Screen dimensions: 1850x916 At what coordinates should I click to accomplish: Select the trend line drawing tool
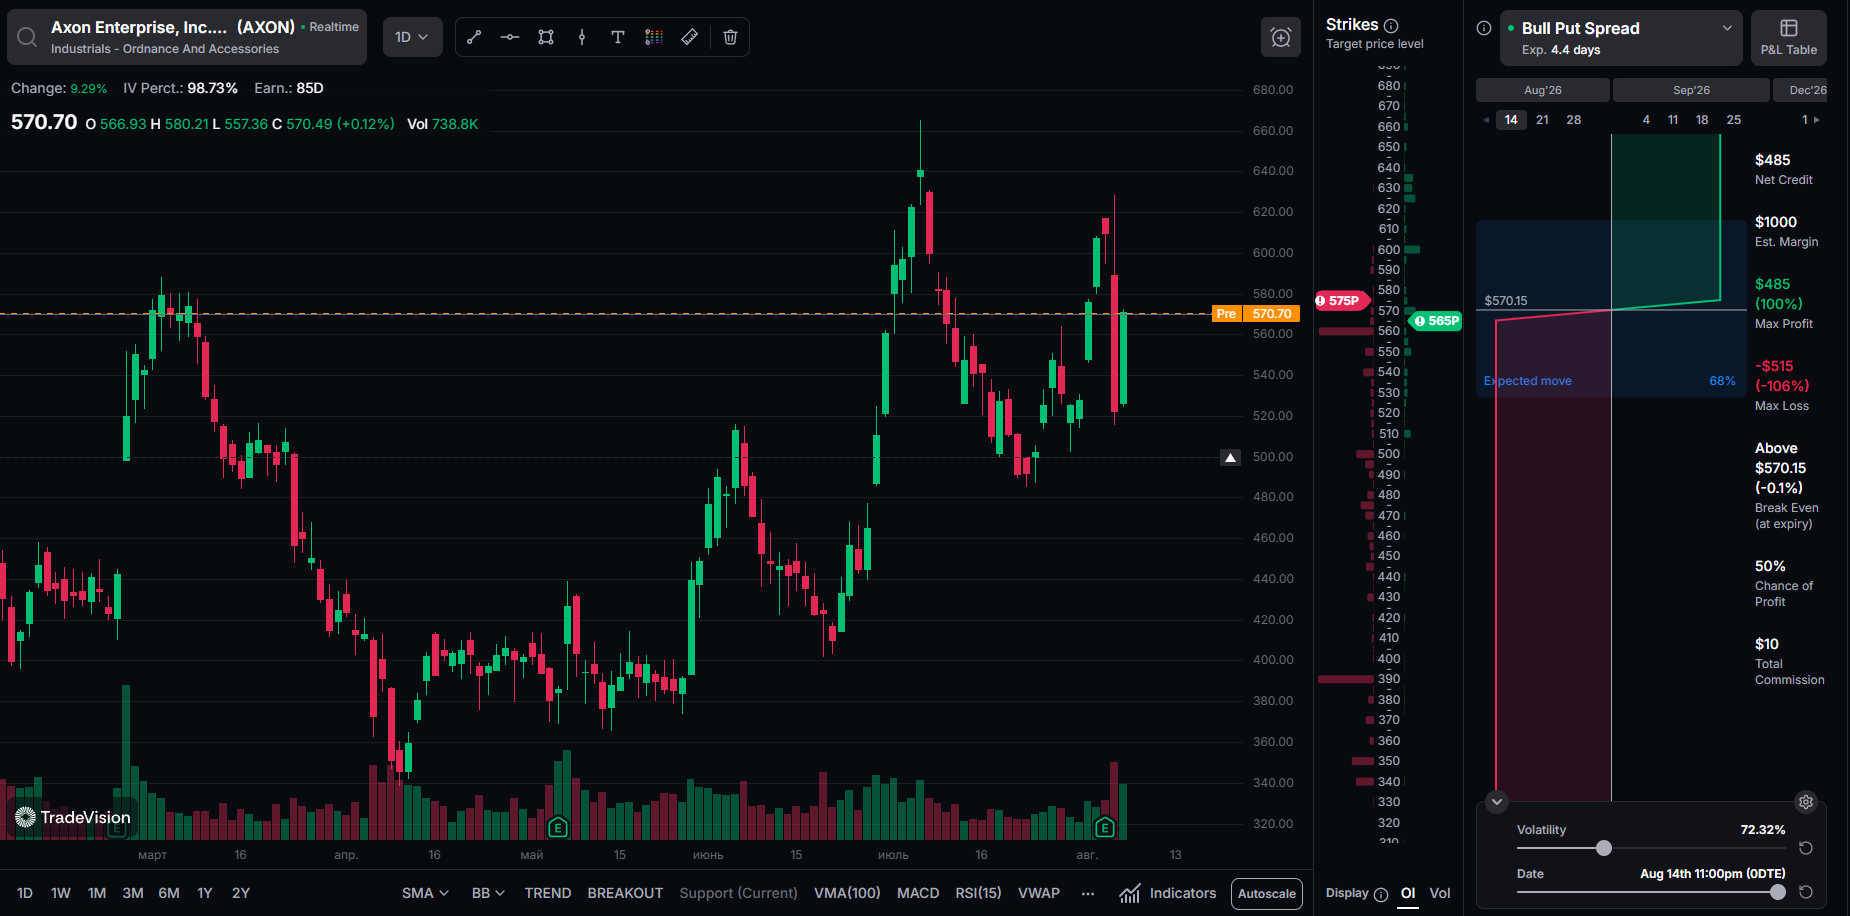coord(474,37)
